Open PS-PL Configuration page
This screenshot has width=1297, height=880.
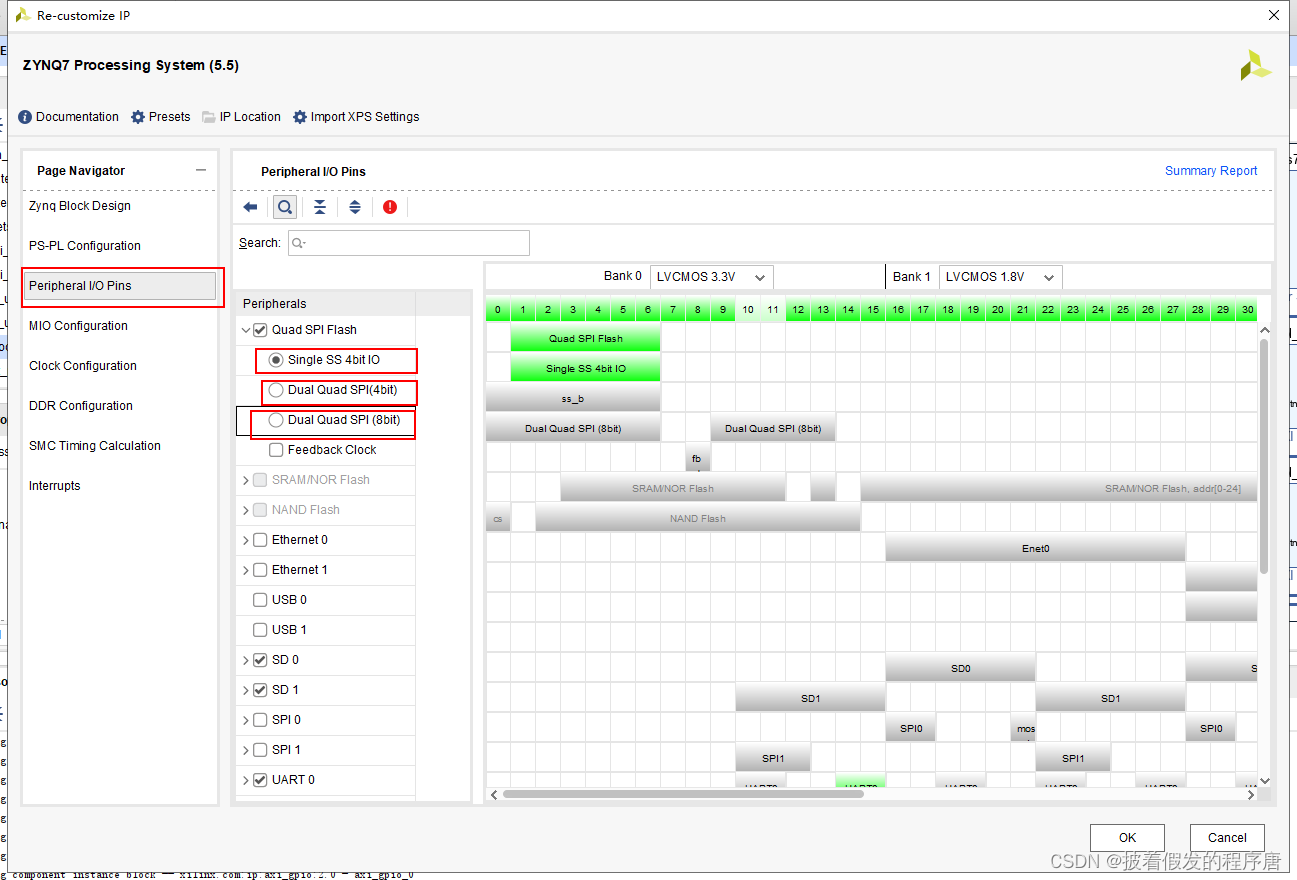point(85,246)
